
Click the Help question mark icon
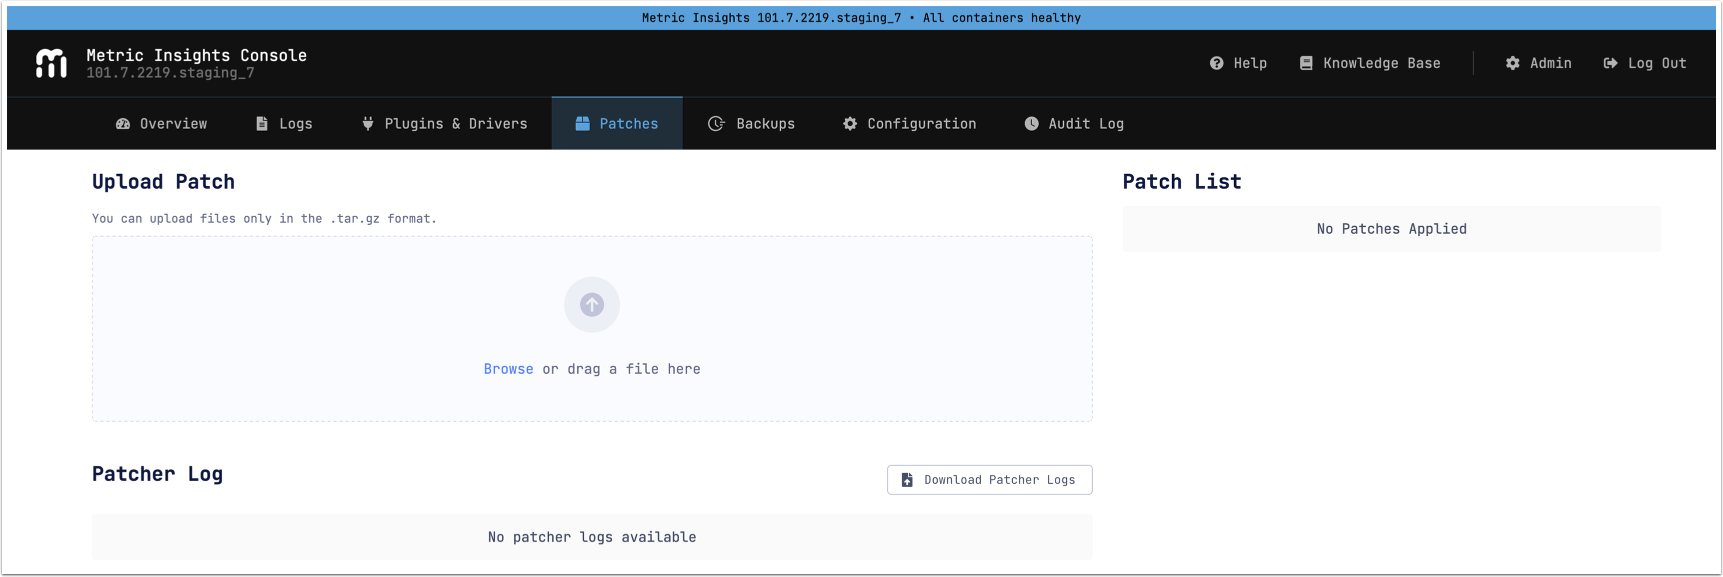click(x=1216, y=63)
